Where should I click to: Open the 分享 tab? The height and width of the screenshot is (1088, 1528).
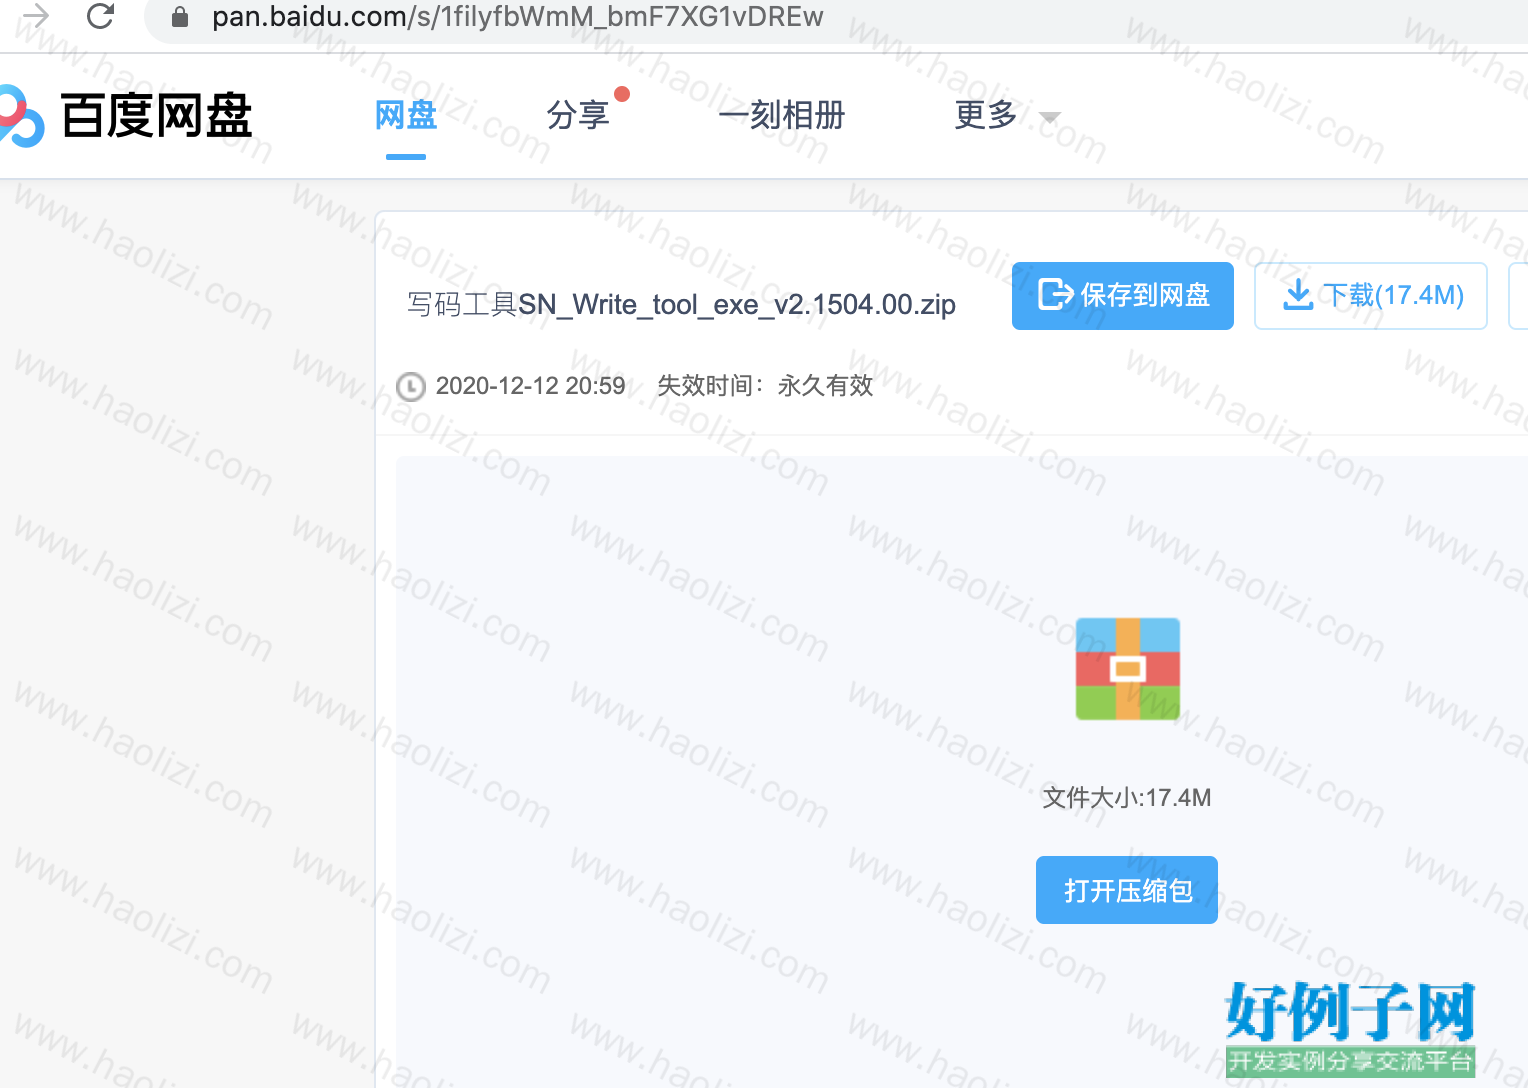coord(578,116)
